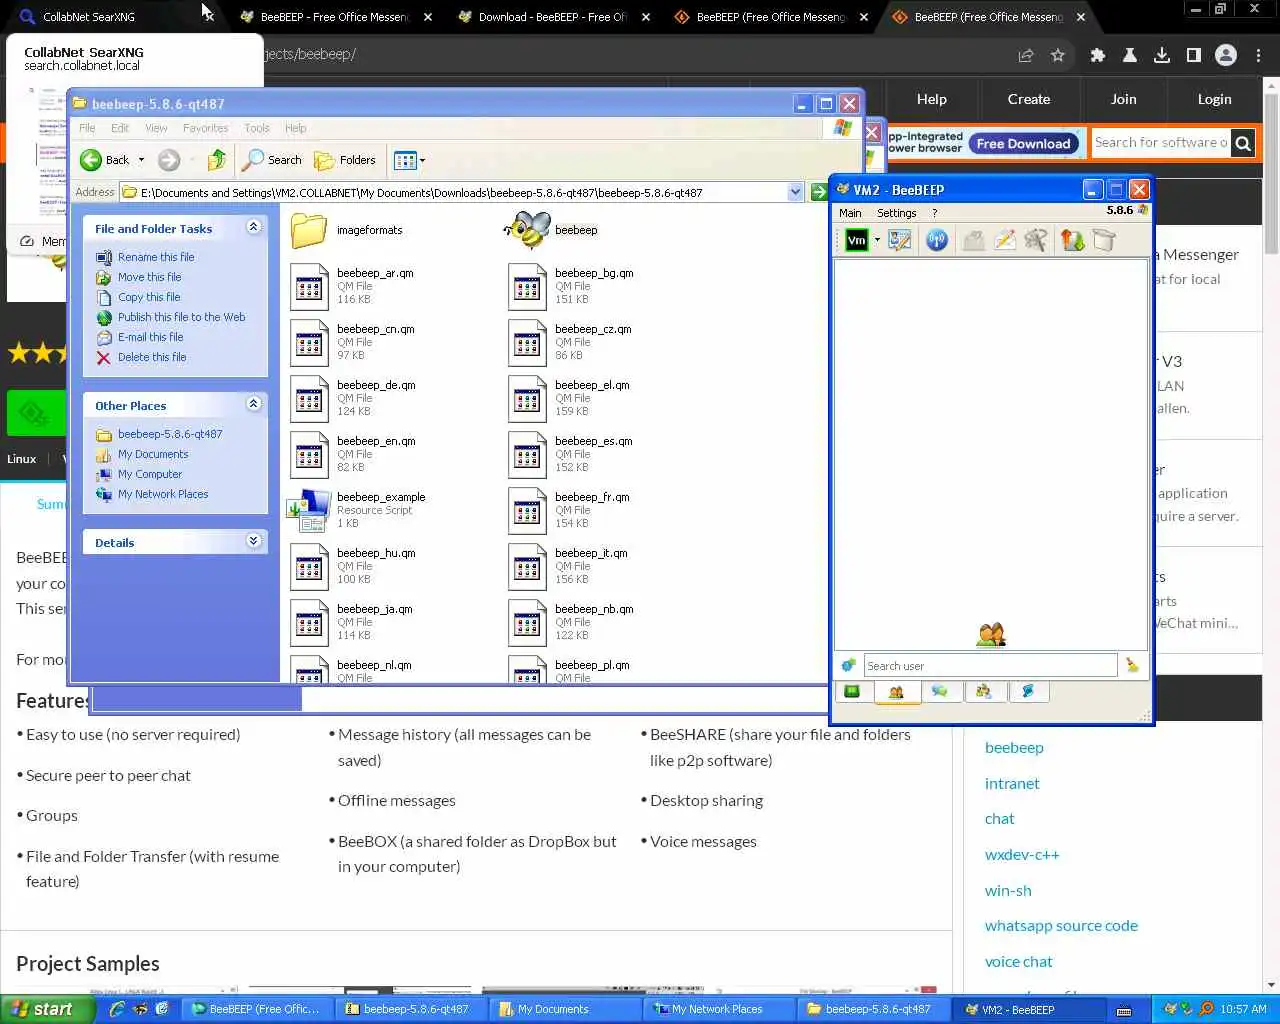Image resolution: width=1280 pixels, height=1024 pixels.
Task: Click the Start button on taskbar
Action: pyautogui.click(x=47, y=1009)
